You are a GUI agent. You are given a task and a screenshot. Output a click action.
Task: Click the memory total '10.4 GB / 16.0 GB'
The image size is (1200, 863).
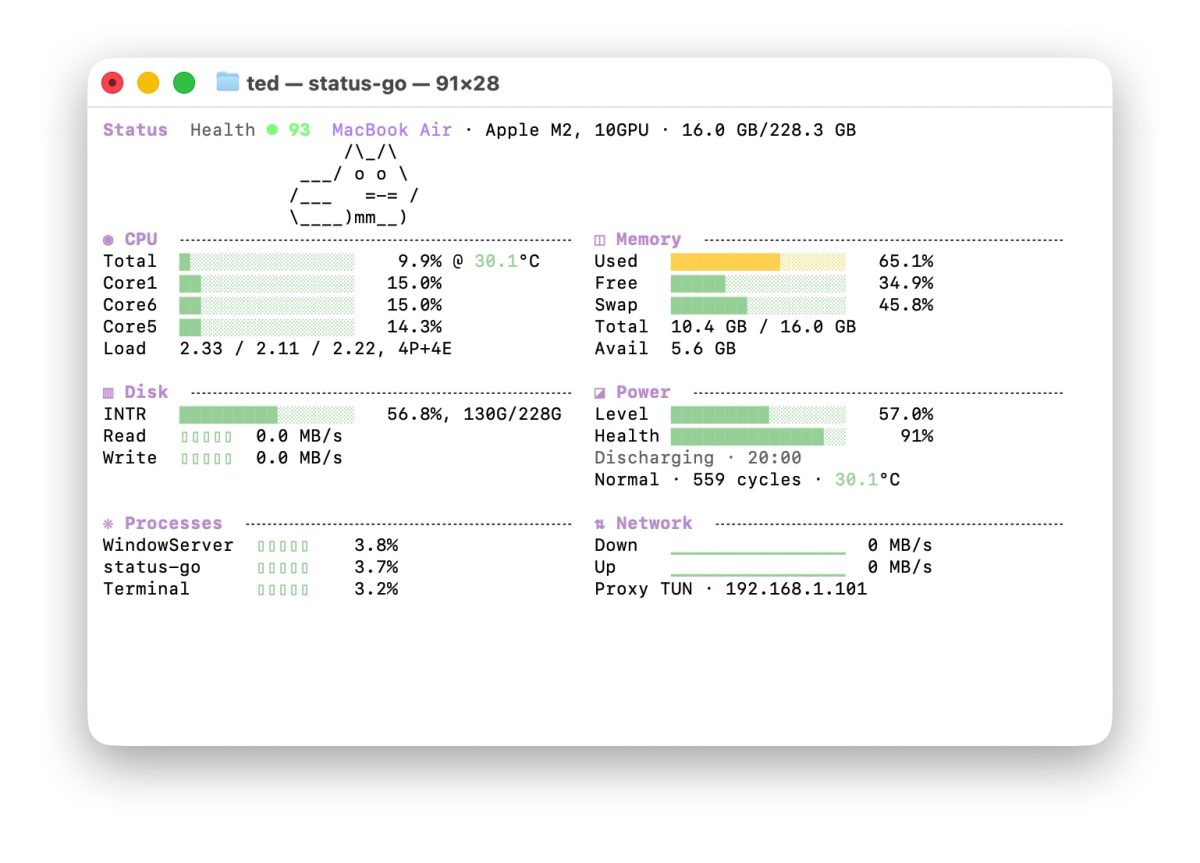pos(763,327)
